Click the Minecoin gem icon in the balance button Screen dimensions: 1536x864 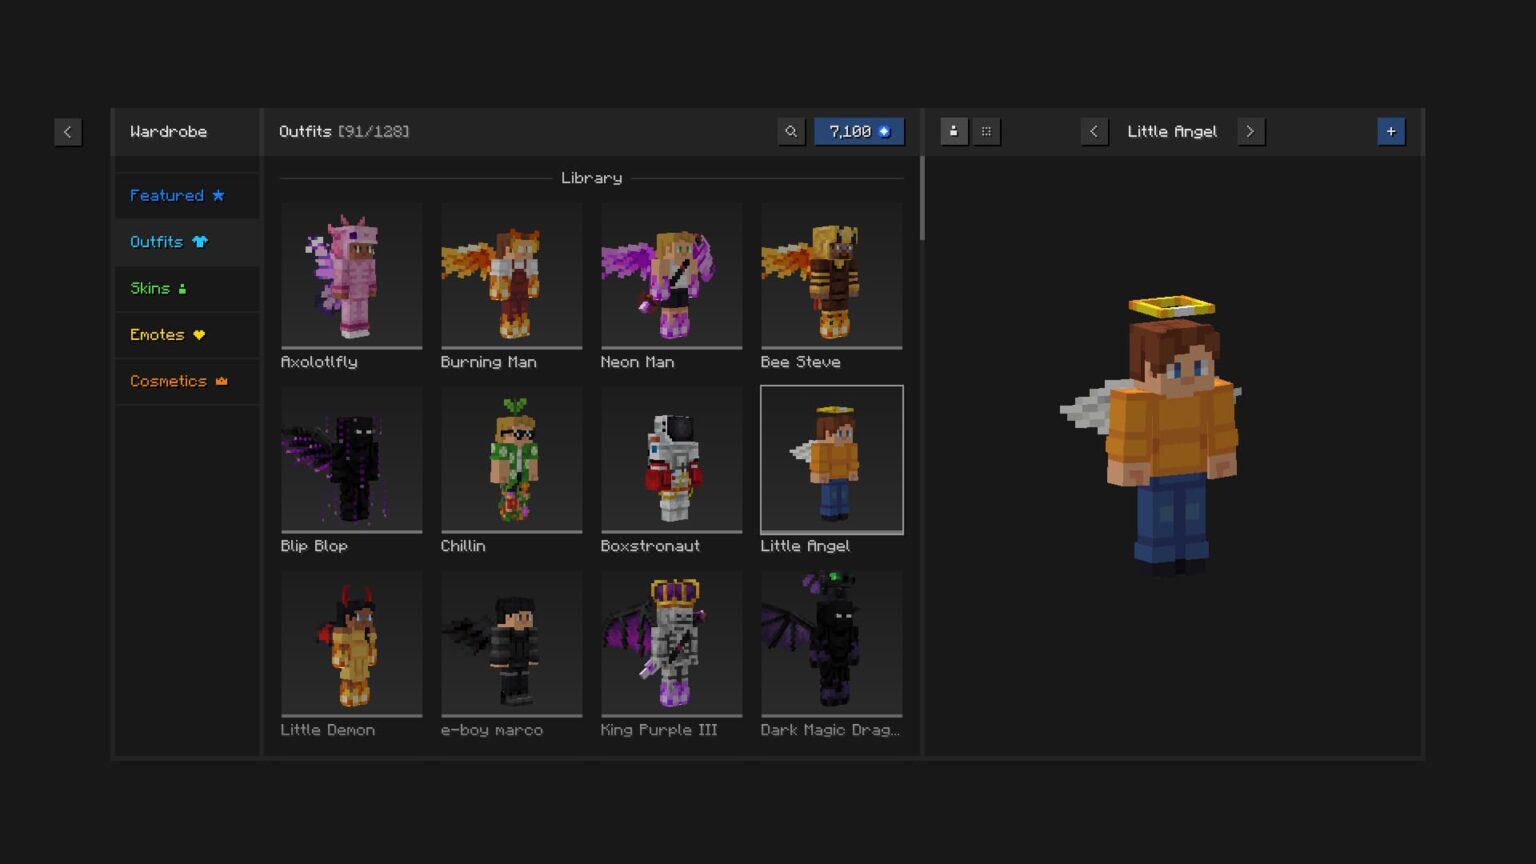[x=884, y=131]
